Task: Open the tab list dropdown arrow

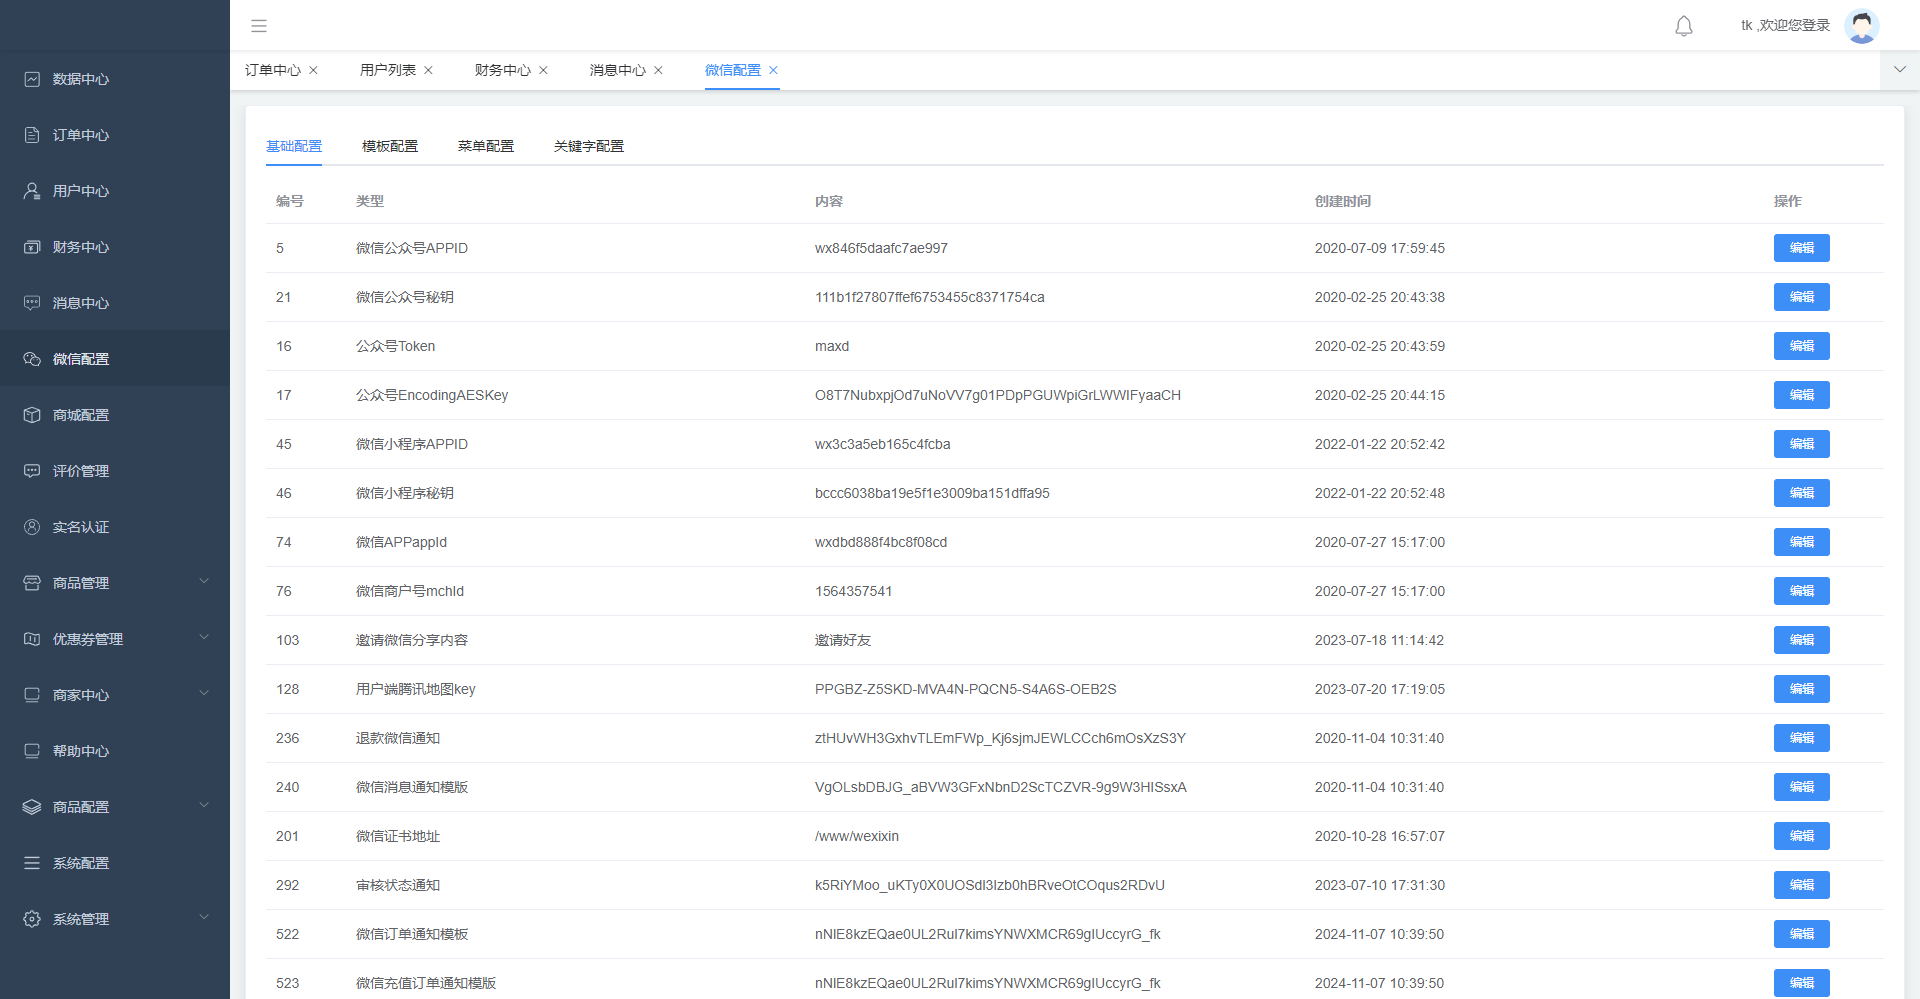Action: 1900,70
